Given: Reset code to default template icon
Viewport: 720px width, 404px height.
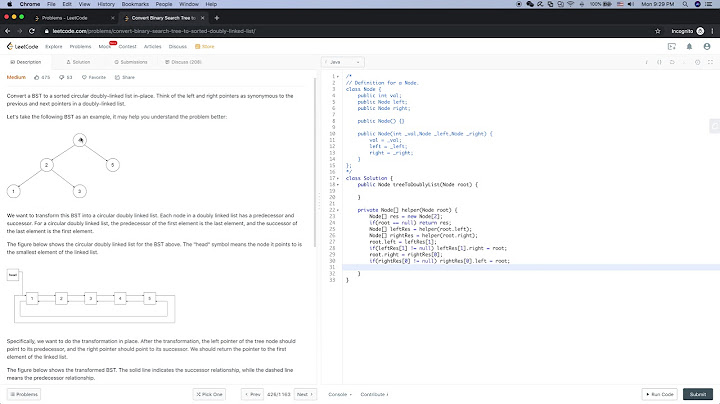Looking at the screenshot, I should point(672,62).
